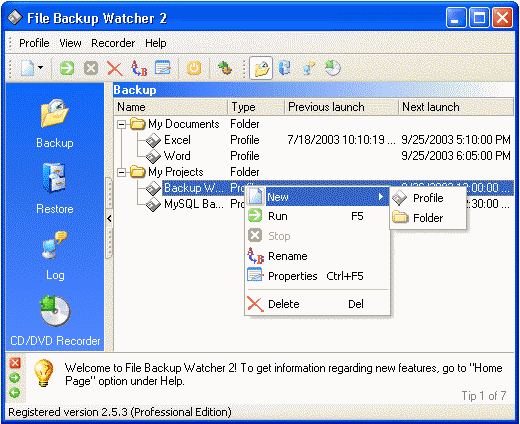Choose Run in the context menu
The width and height of the screenshot is (520, 424).
click(x=317, y=216)
